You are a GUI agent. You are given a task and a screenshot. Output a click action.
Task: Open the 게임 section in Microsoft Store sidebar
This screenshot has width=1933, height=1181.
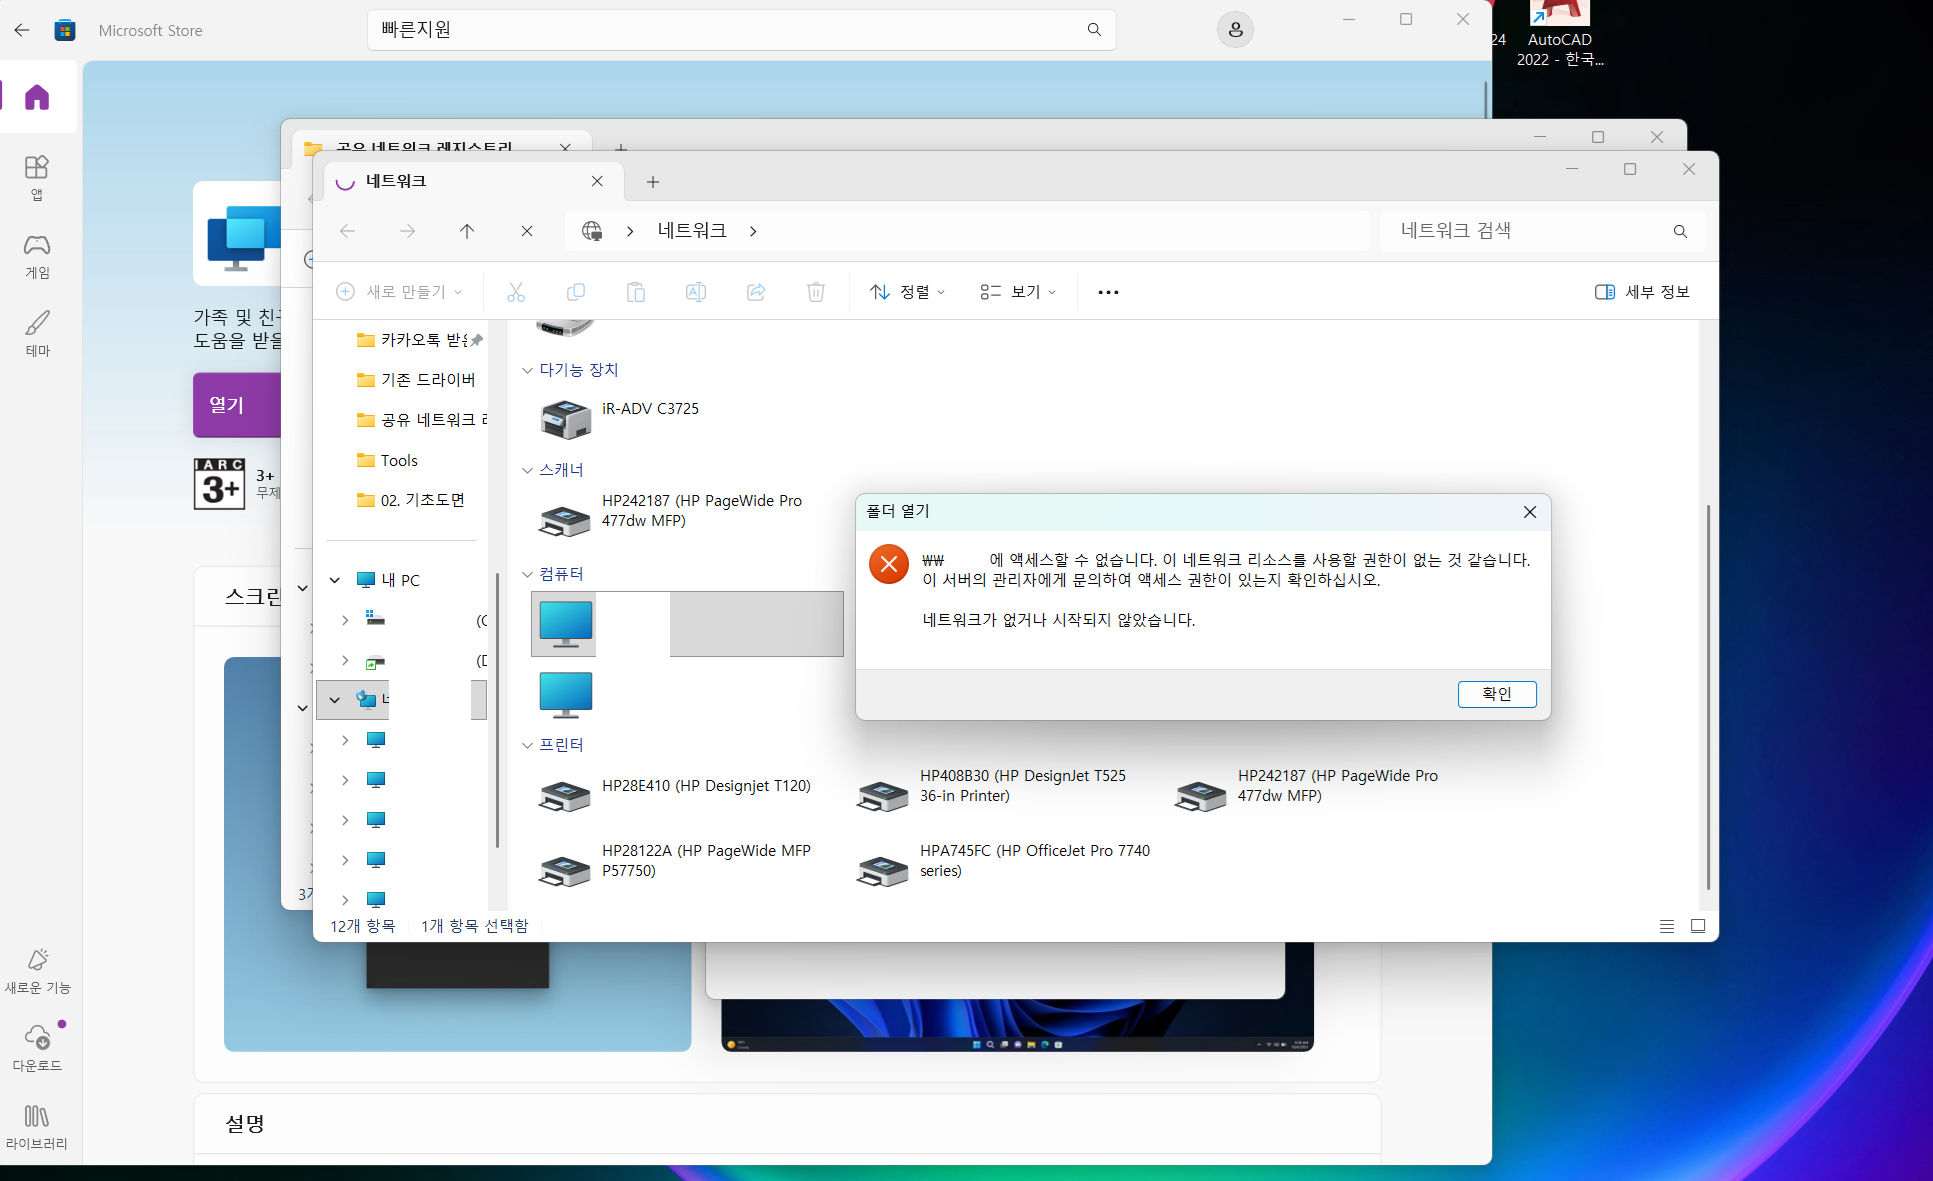pyautogui.click(x=37, y=256)
